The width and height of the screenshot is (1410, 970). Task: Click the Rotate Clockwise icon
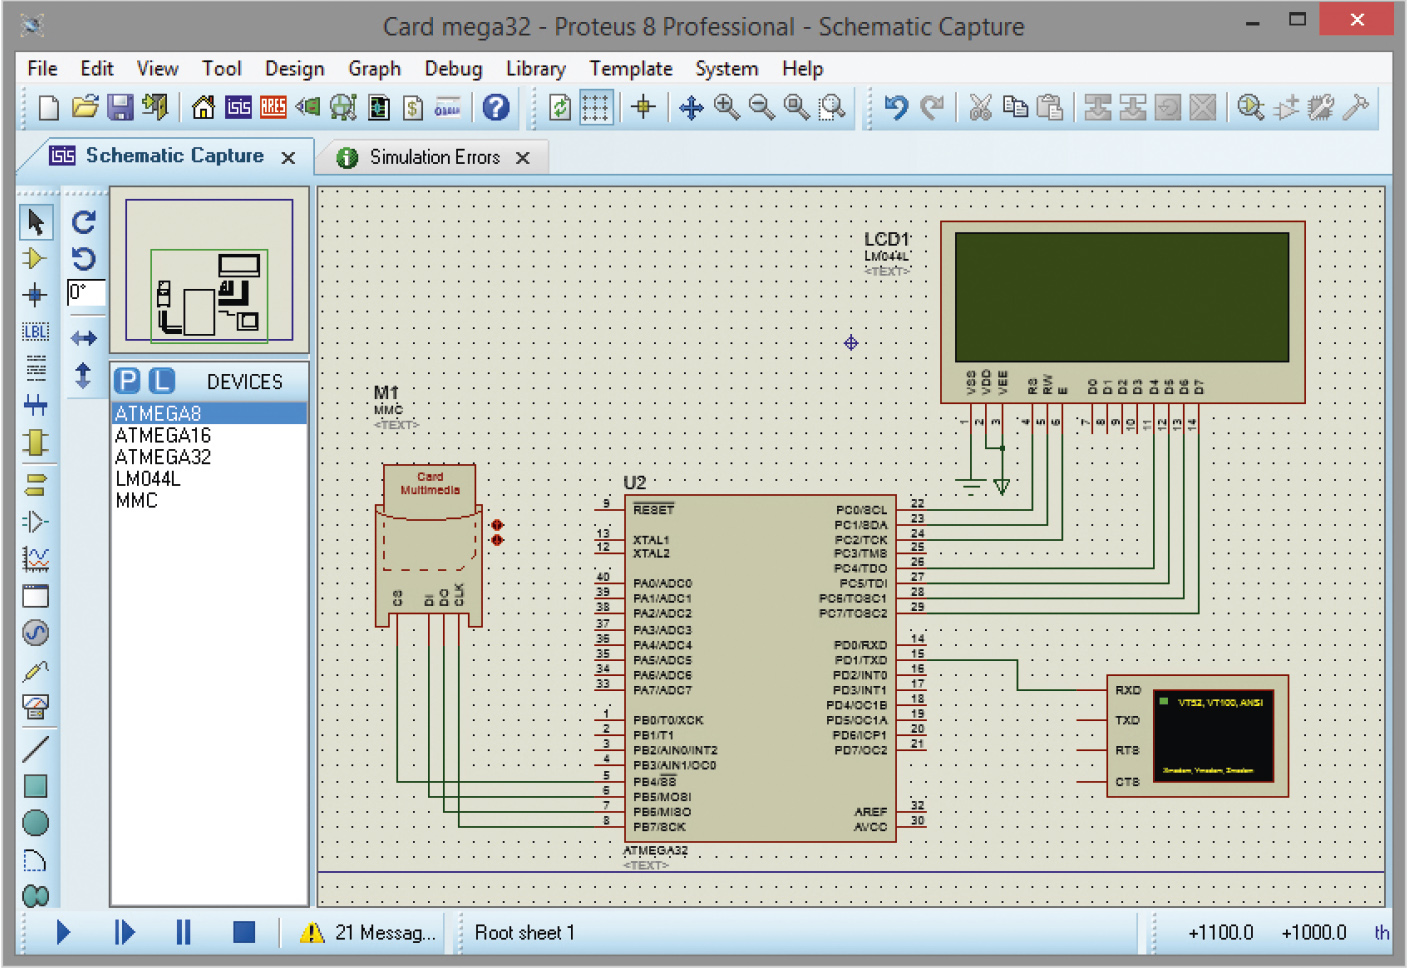(84, 222)
